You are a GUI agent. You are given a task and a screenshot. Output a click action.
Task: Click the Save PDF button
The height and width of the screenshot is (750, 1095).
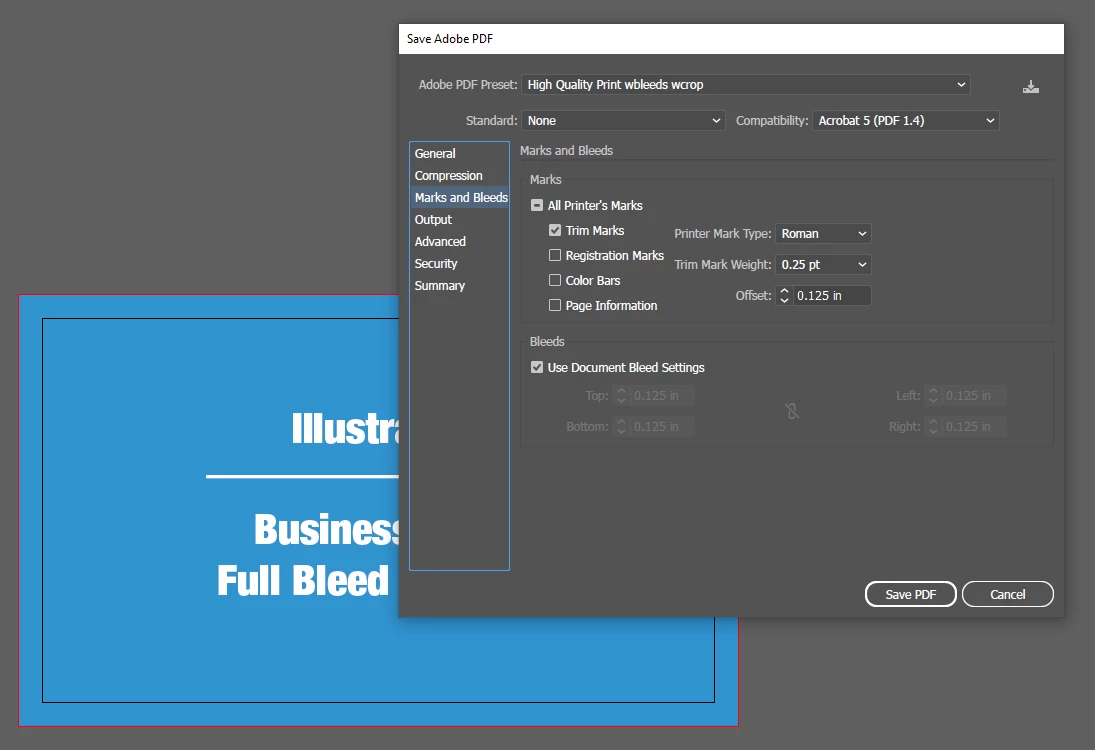point(911,594)
